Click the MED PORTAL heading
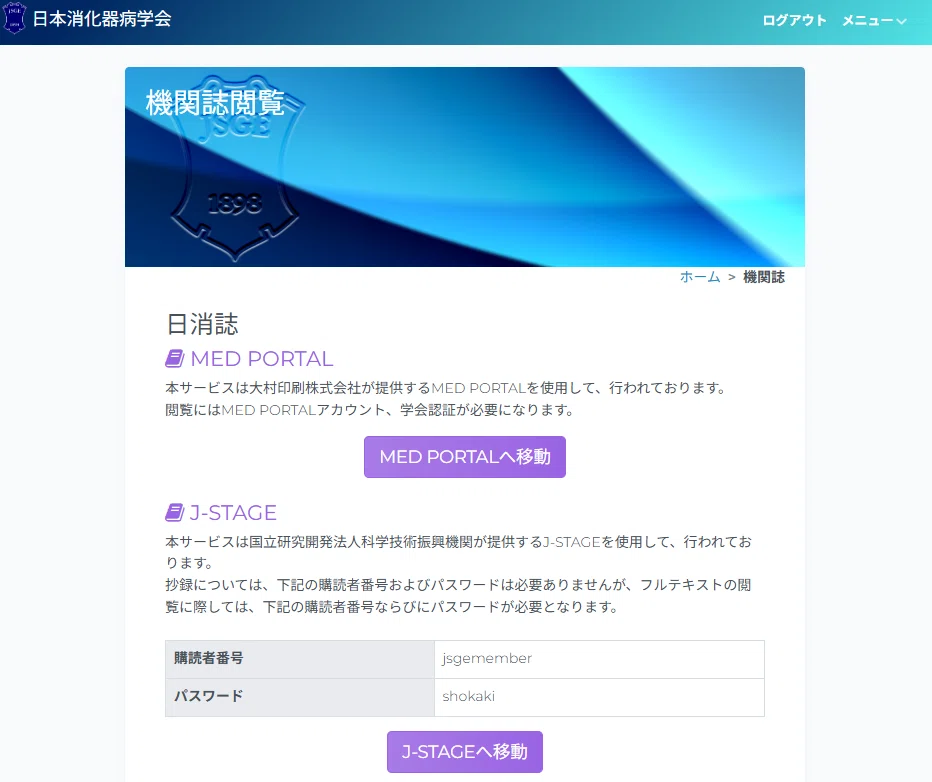Image resolution: width=932 pixels, height=782 pixels. [x=262, y=359]
